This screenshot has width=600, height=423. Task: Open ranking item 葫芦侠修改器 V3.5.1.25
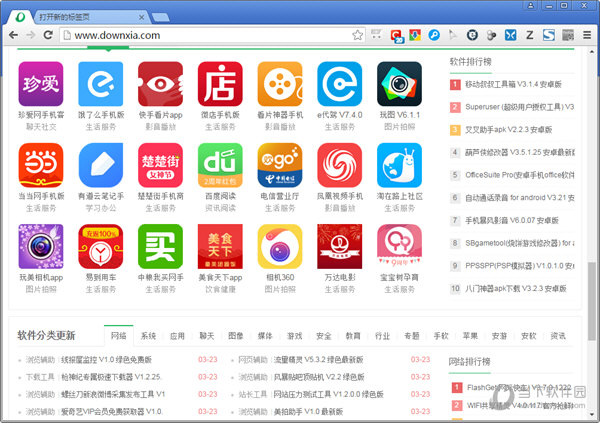click(520, 152)
